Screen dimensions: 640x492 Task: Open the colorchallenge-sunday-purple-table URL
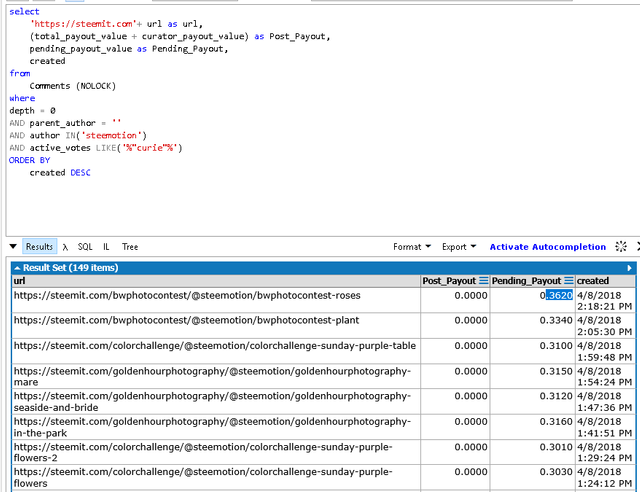215,346
